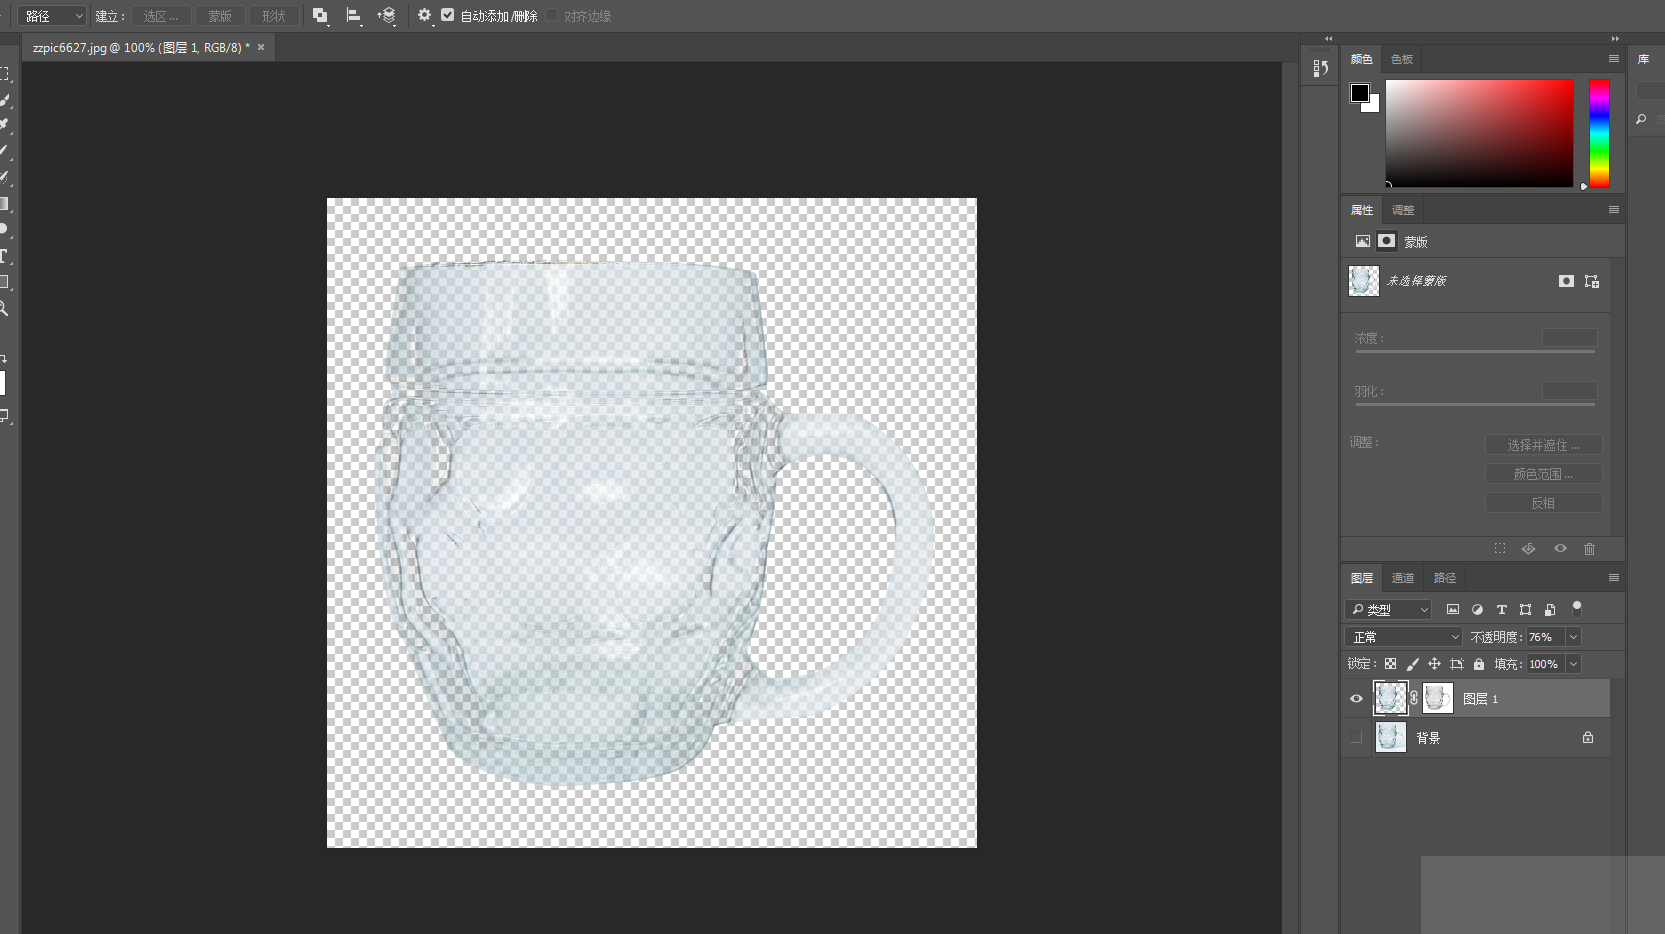Lock transparent pixels in Layers panel

click(1390, 664)
